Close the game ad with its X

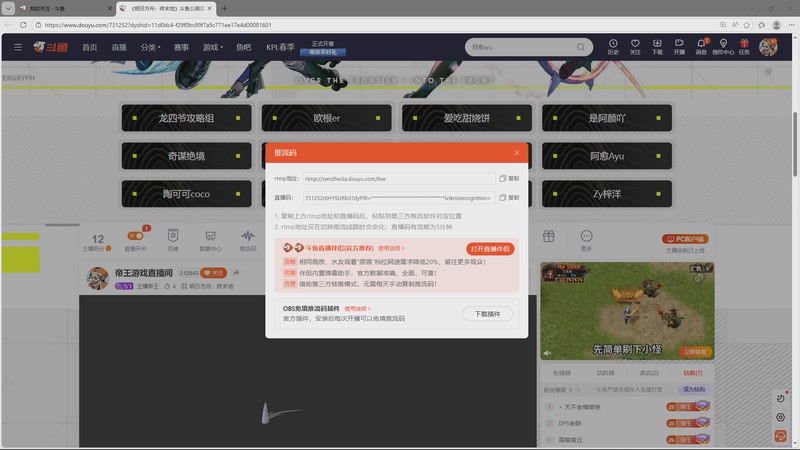point(708,268)
